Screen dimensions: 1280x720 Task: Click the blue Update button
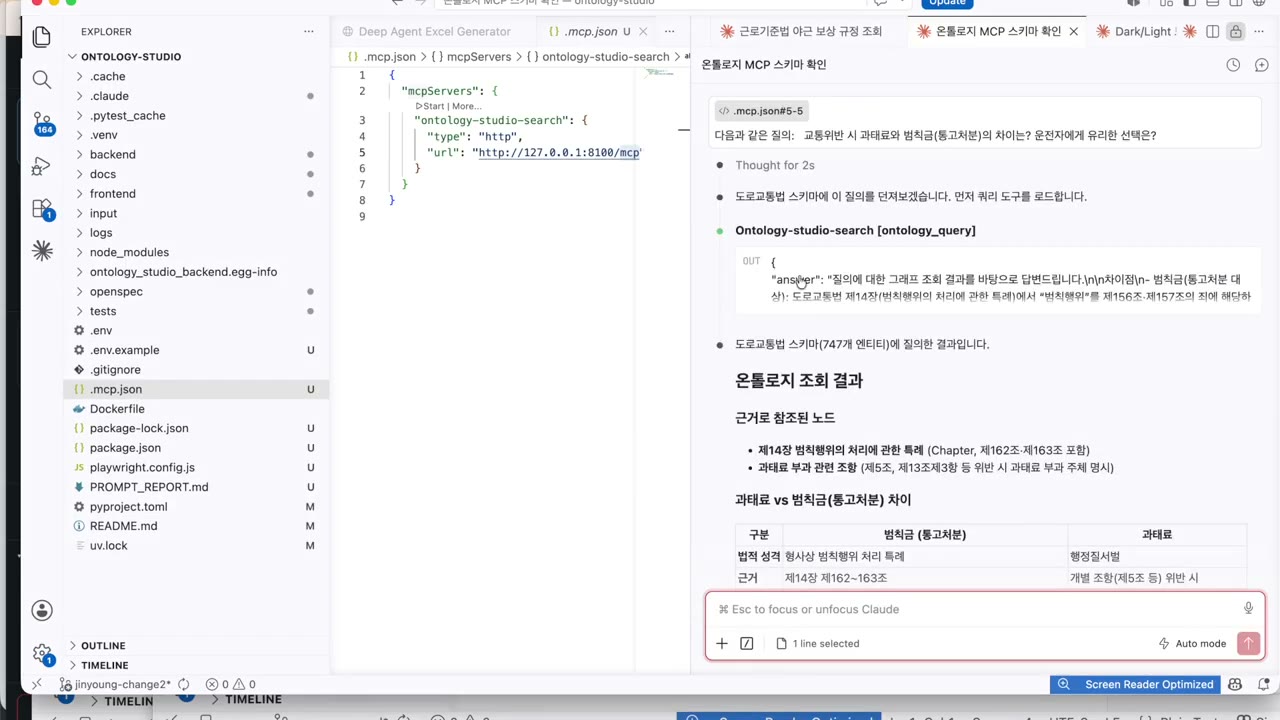click(x=947, y=3)
